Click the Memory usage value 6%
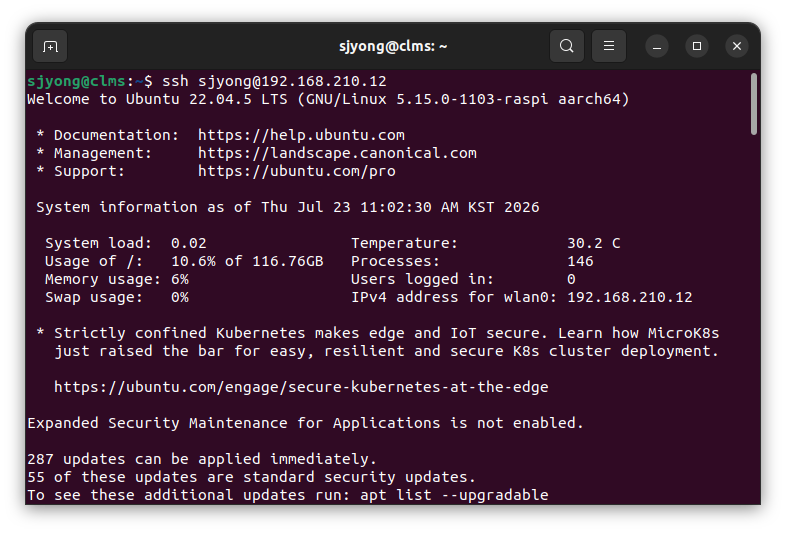Screen dimensions: 786x533 pos(180,279)
